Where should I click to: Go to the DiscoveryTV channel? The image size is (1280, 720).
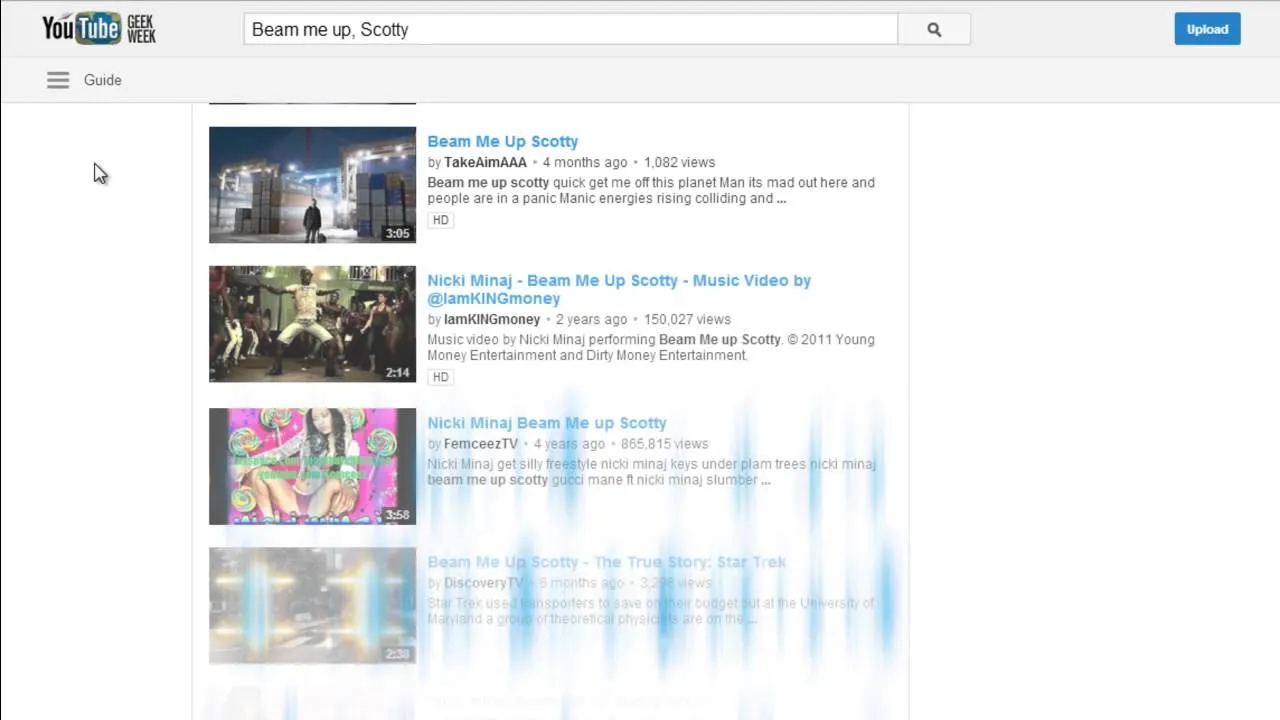(484, 583)
